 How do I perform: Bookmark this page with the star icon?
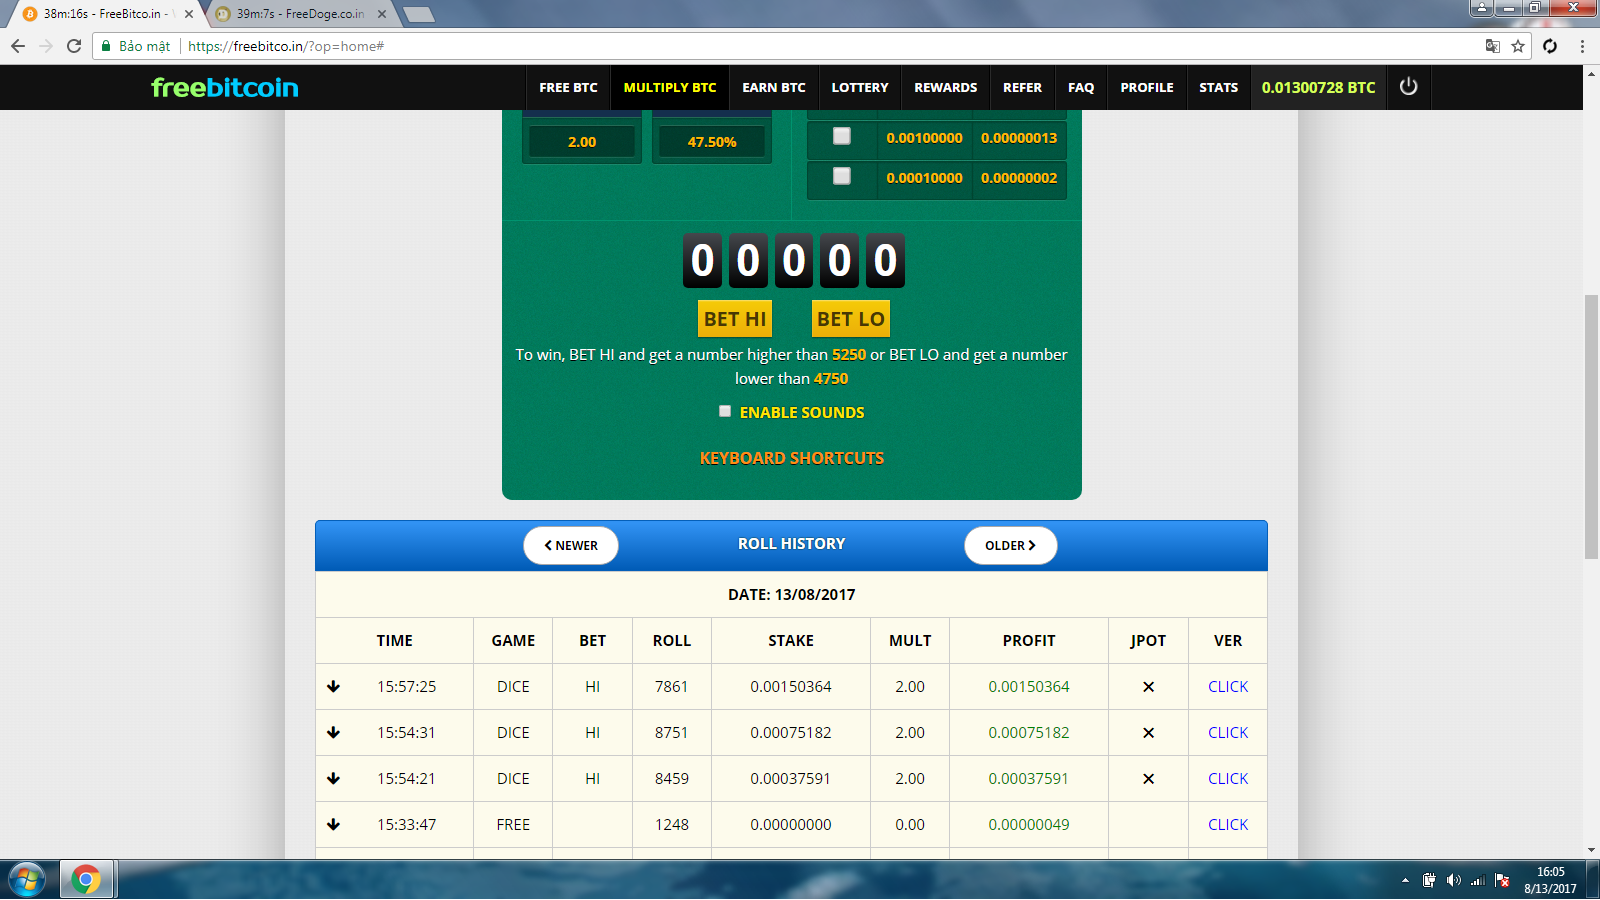pyautogui.click(x=1518, y=46)
